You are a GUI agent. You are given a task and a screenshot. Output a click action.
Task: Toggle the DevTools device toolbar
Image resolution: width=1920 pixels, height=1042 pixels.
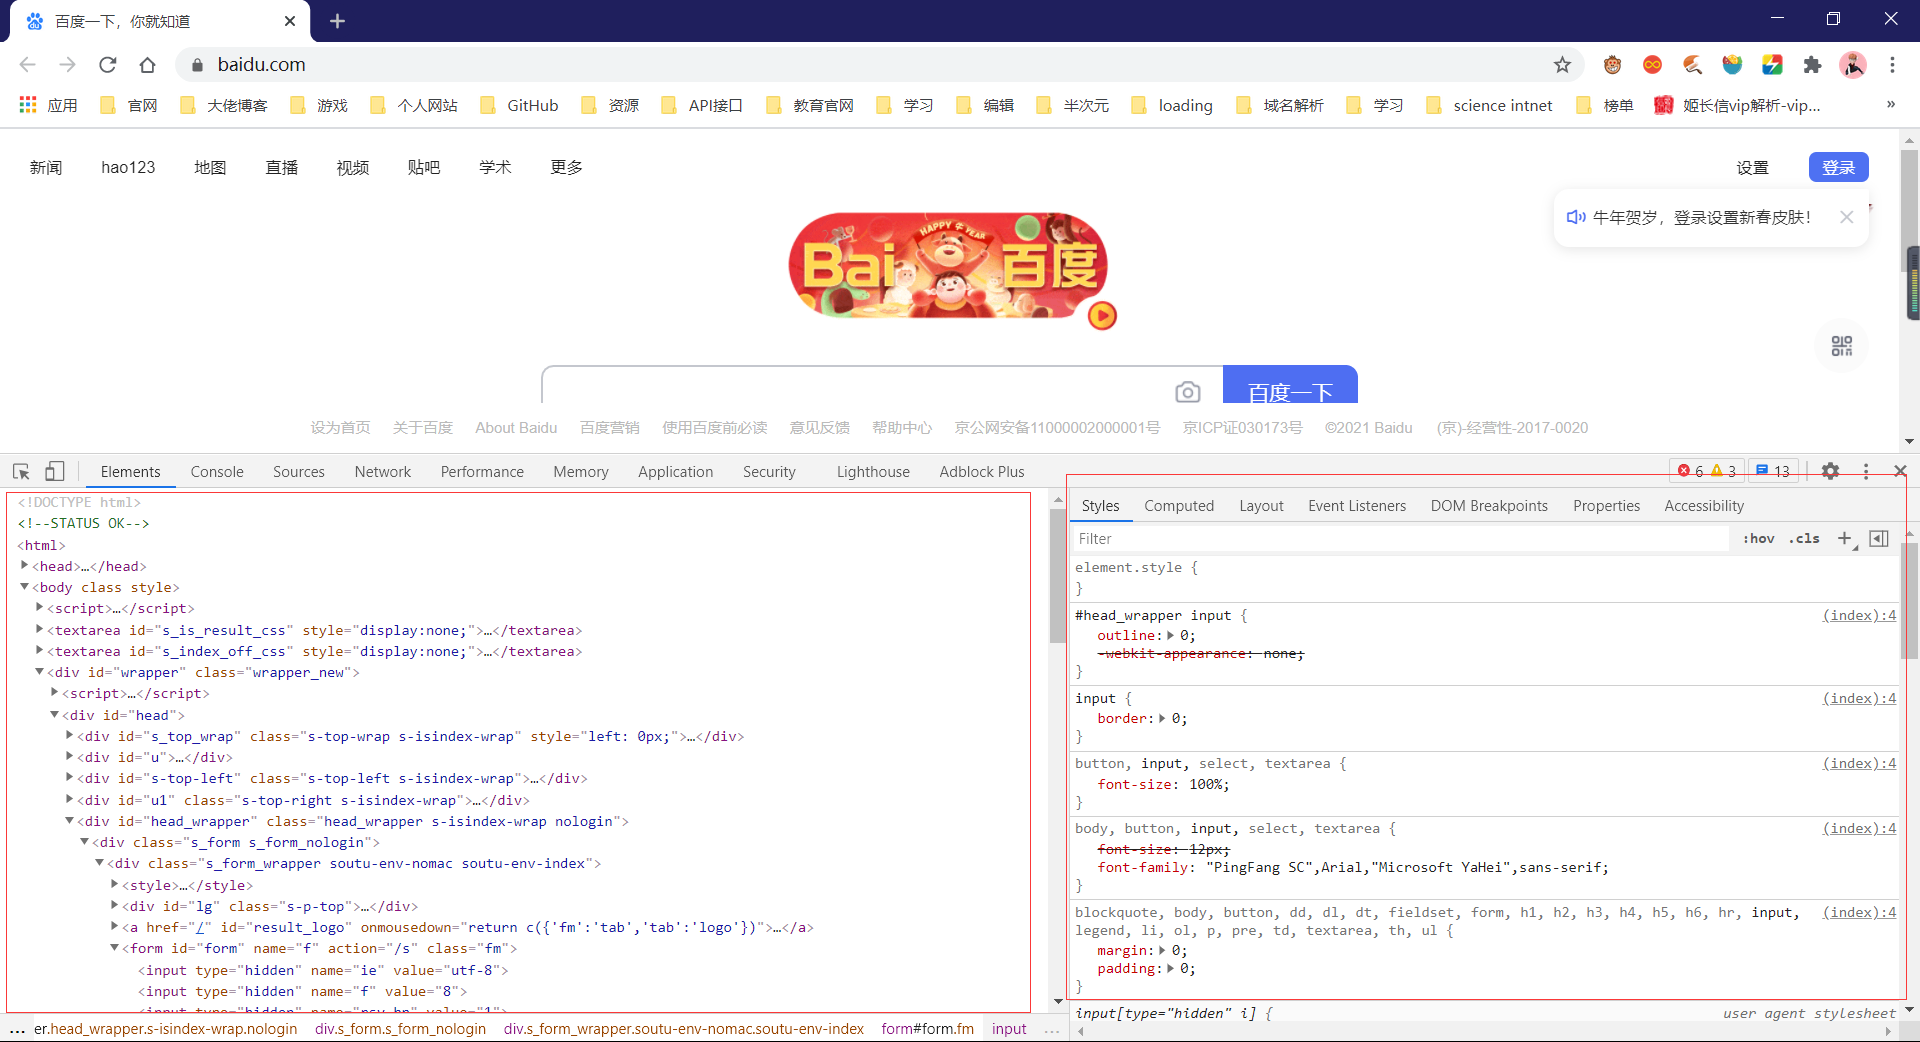point(55,471)
